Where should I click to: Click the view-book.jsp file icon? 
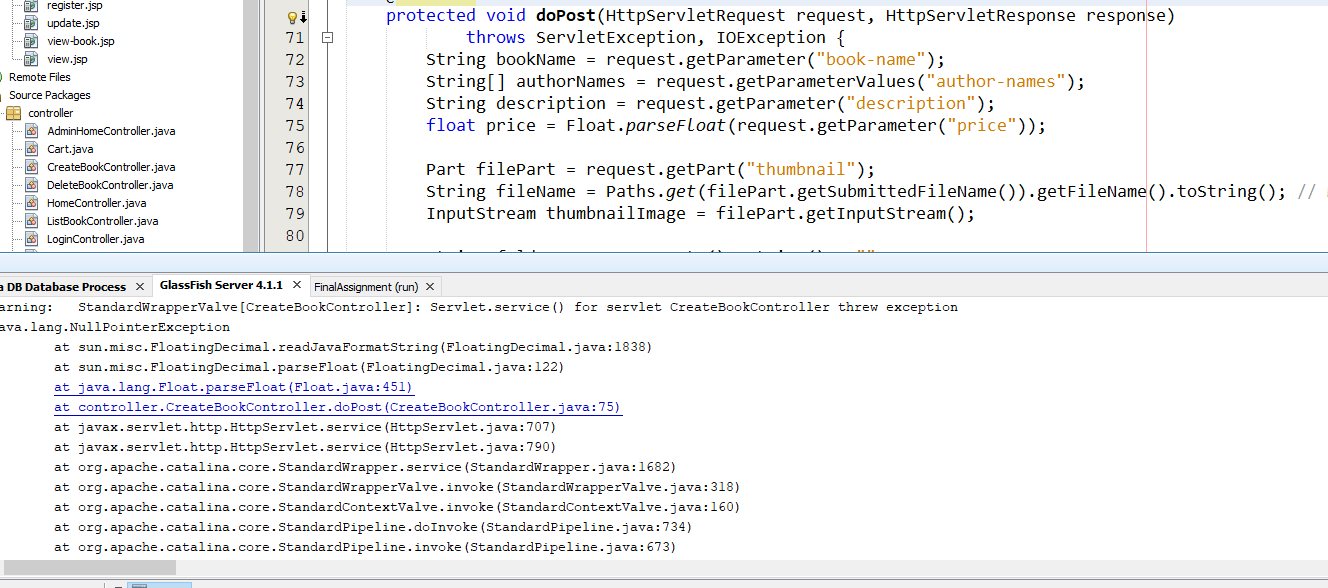click(x=31, y=41)
